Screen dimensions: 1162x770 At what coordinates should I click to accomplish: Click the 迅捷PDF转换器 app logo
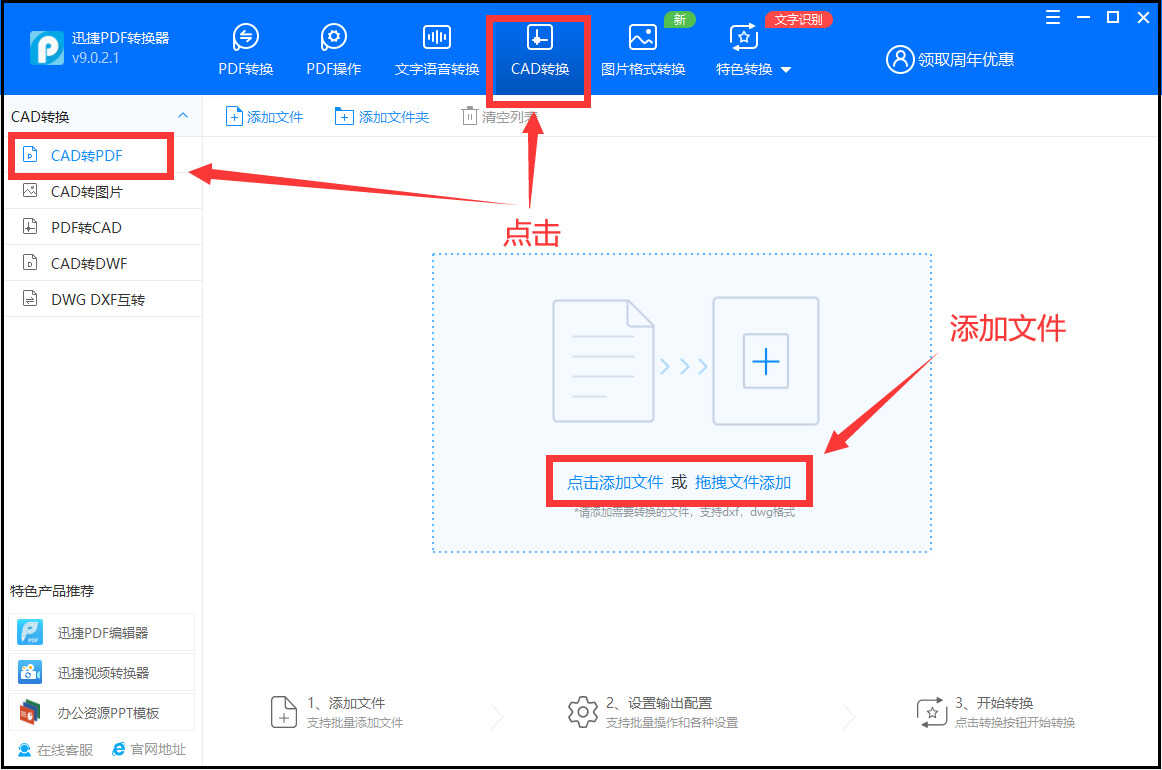(x=46, y=48)
